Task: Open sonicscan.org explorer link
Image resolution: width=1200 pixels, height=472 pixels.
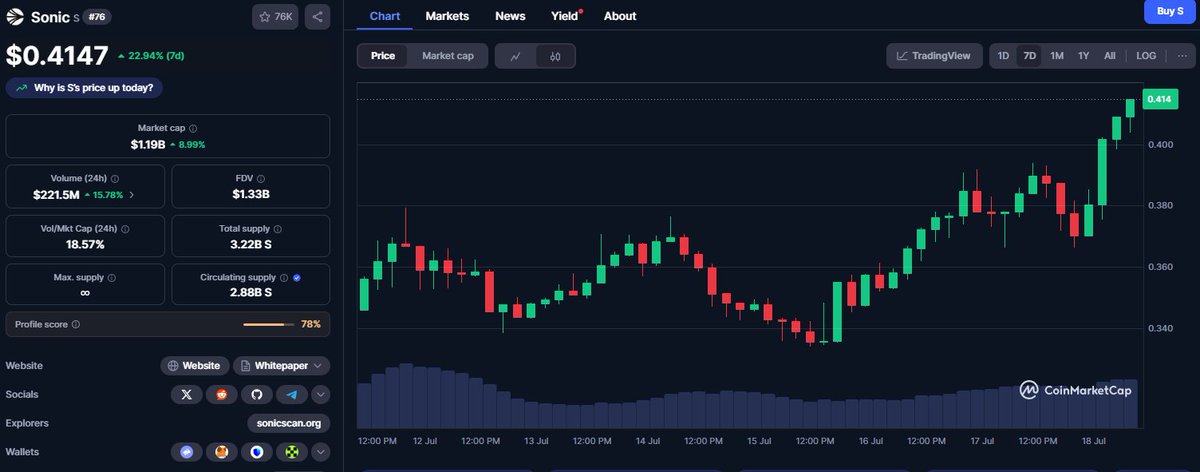Action: pos(288,423)
